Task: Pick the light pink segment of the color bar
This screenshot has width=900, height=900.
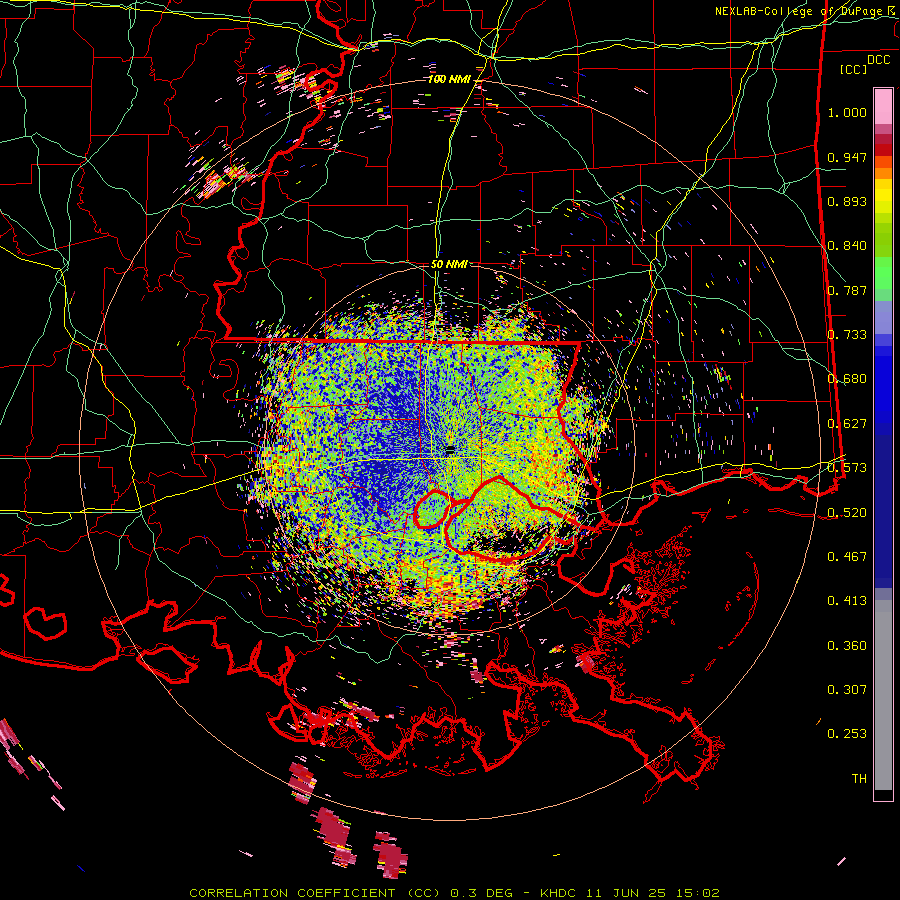Action: pos(883,106)
